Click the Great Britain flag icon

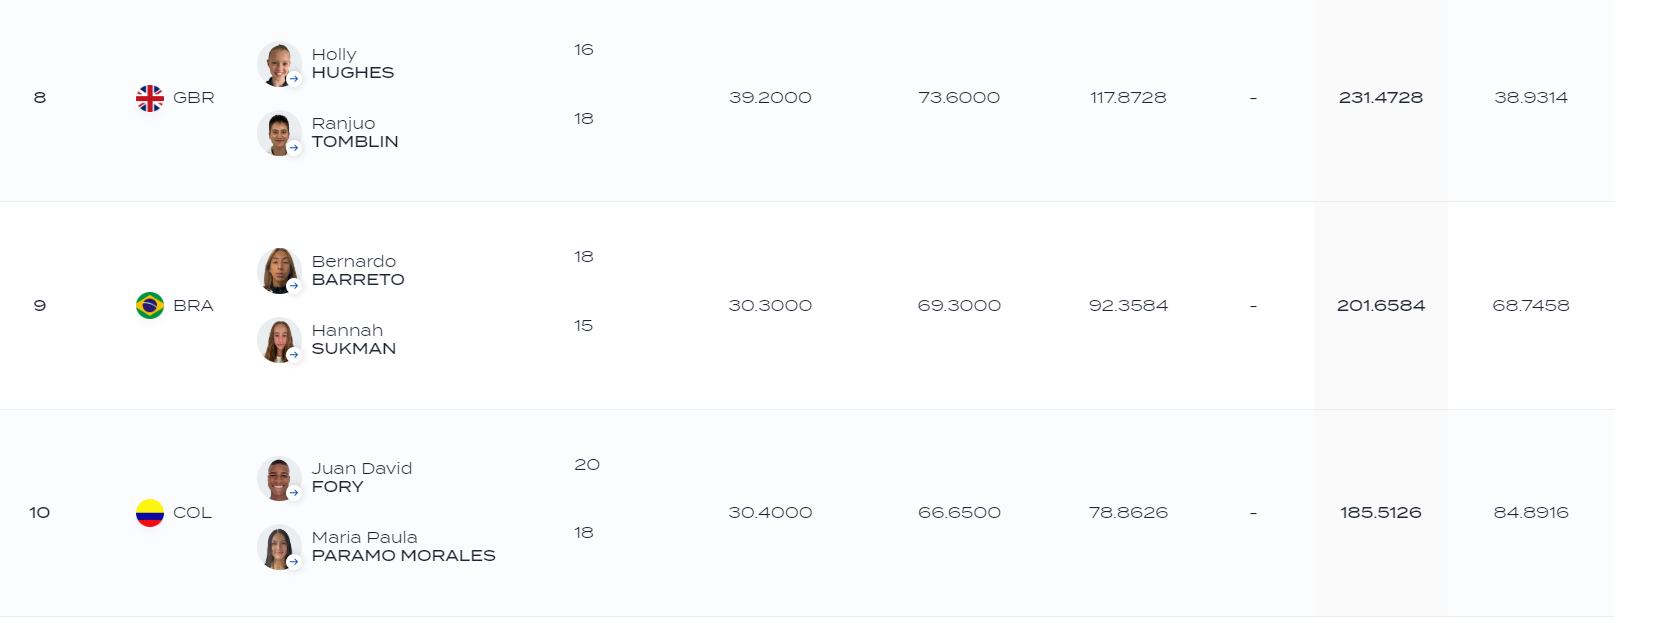tap(150, 98)
